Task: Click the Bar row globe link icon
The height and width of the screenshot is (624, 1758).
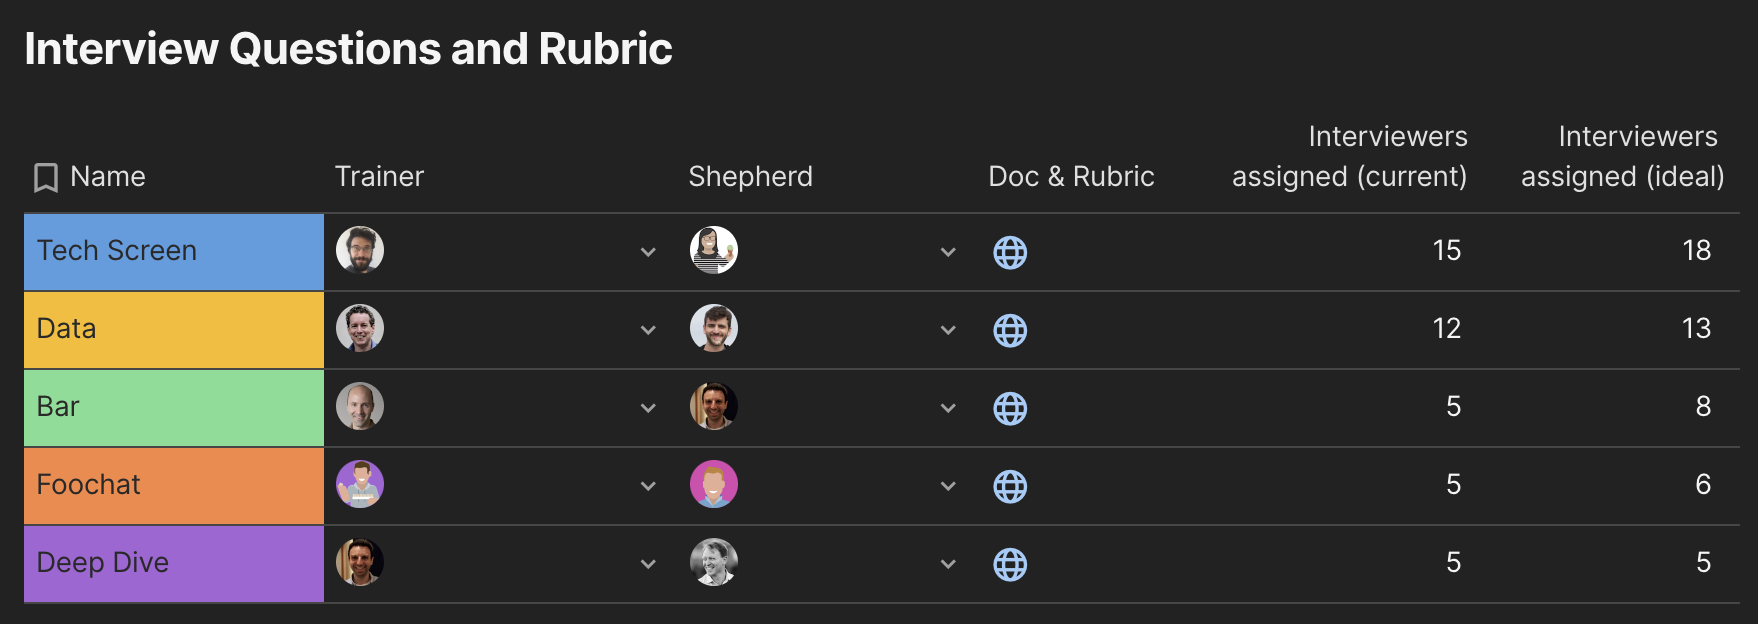Action: (1010, 408)
